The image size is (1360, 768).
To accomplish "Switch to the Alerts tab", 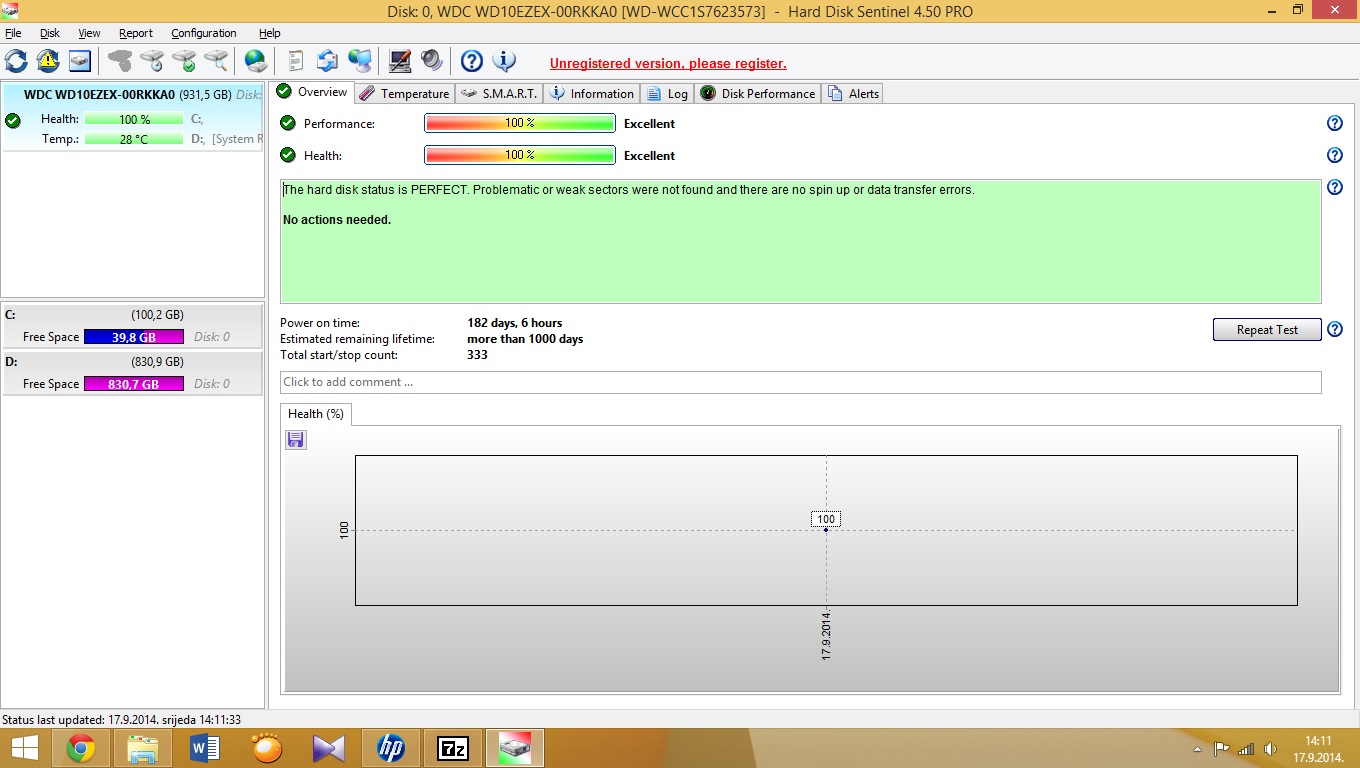I will click(x=853, y=93).
